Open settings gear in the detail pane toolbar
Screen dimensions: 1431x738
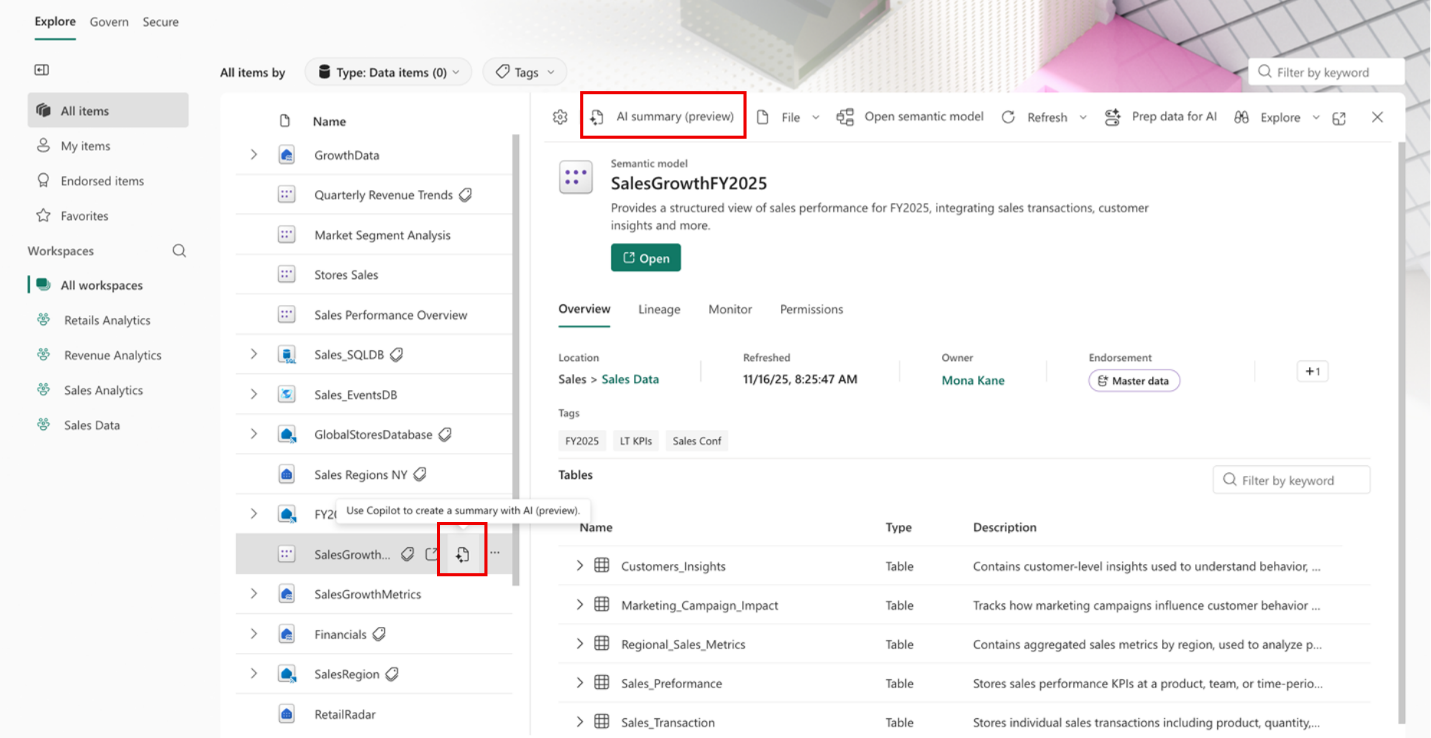click(559, 116)
